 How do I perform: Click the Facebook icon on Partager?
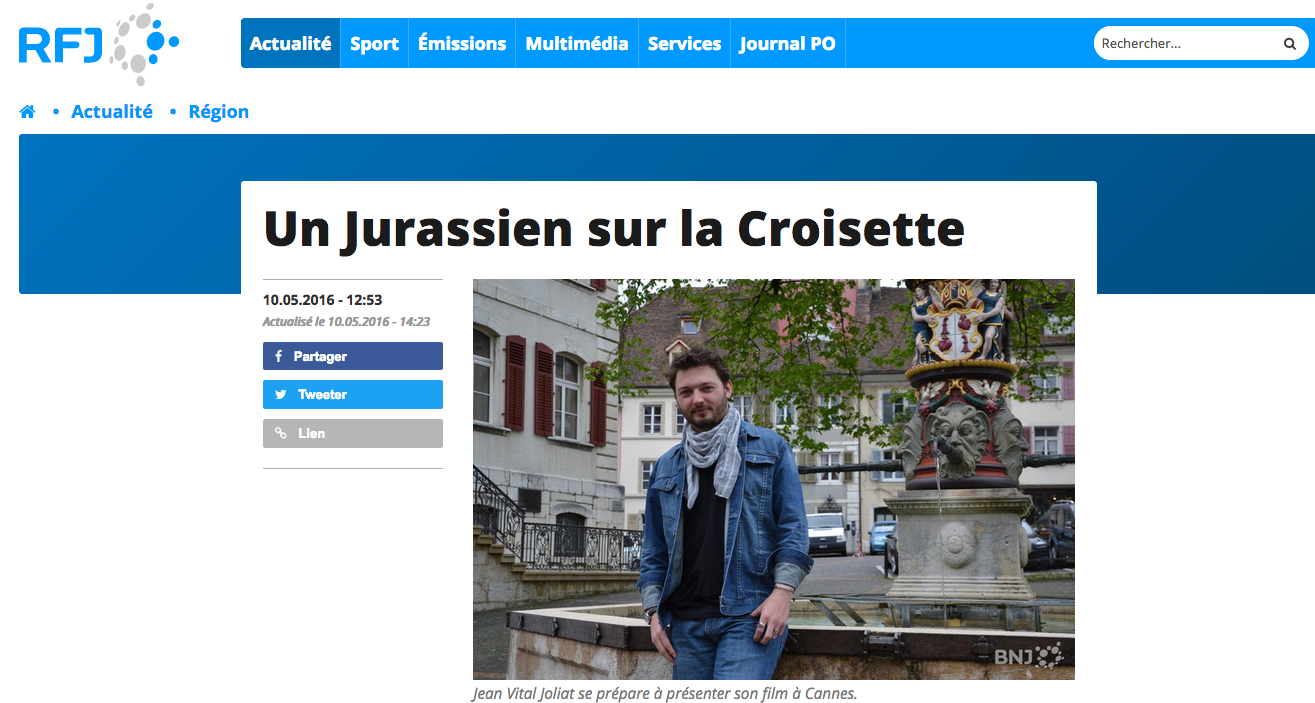pyautogui.click(x=279, y=356)
